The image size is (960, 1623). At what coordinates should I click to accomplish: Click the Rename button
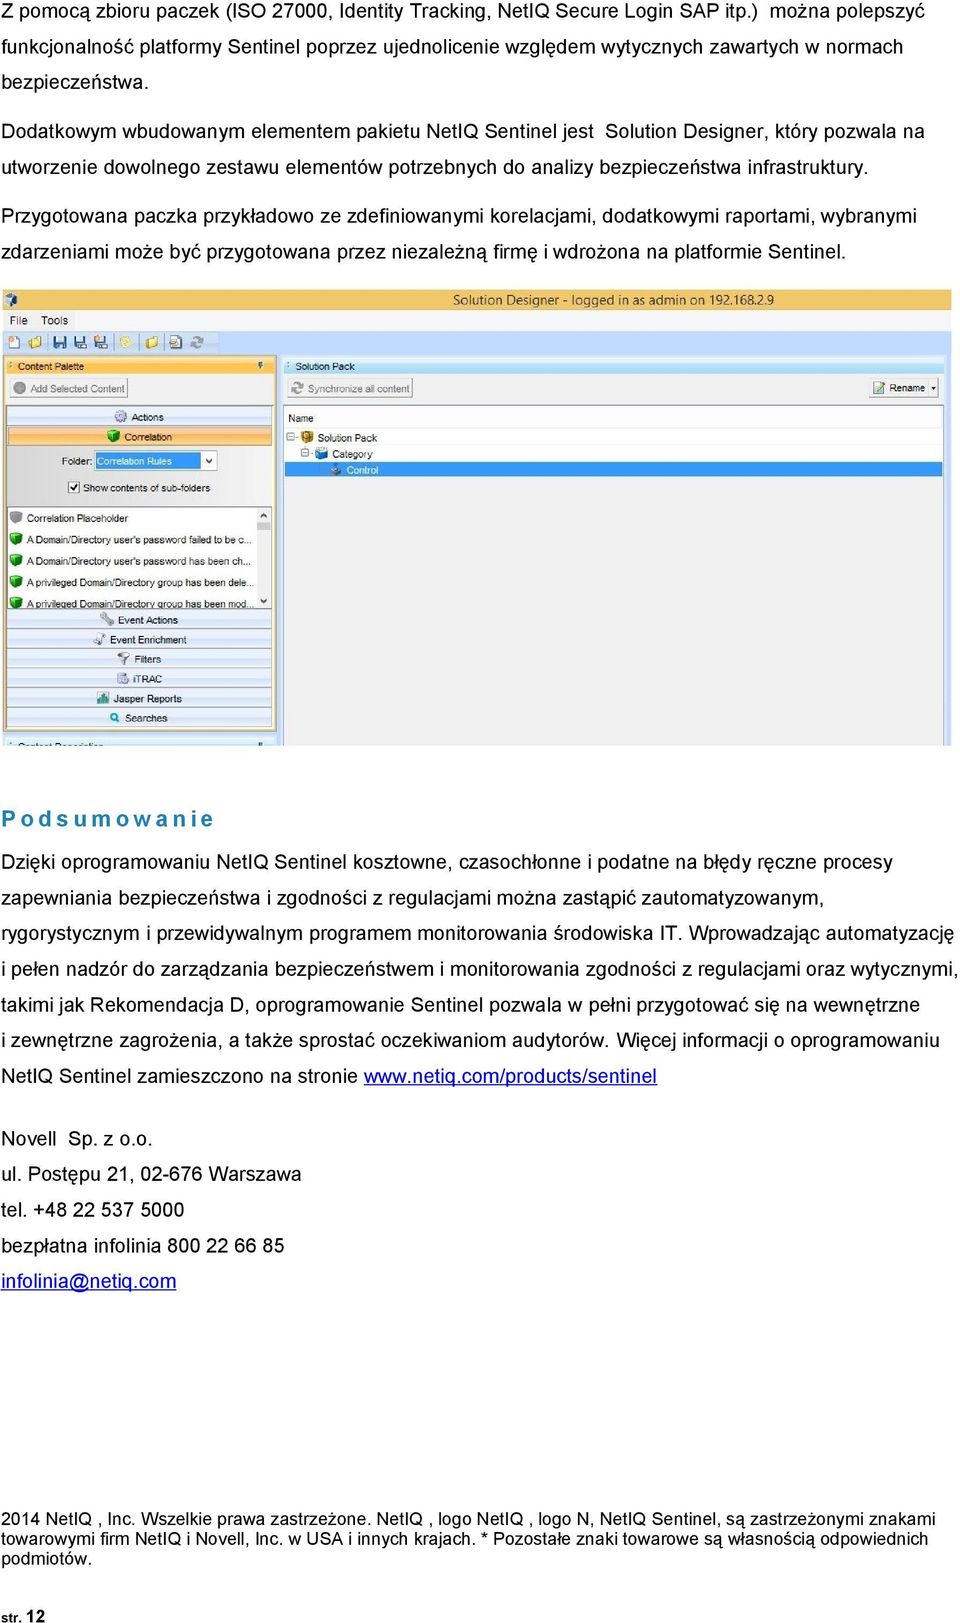(899, 388)
